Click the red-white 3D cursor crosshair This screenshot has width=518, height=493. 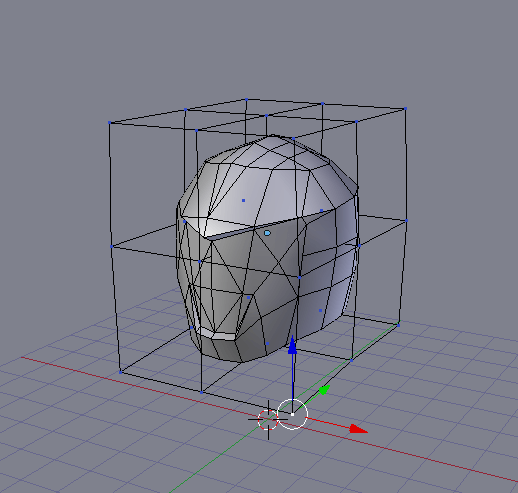268,420
